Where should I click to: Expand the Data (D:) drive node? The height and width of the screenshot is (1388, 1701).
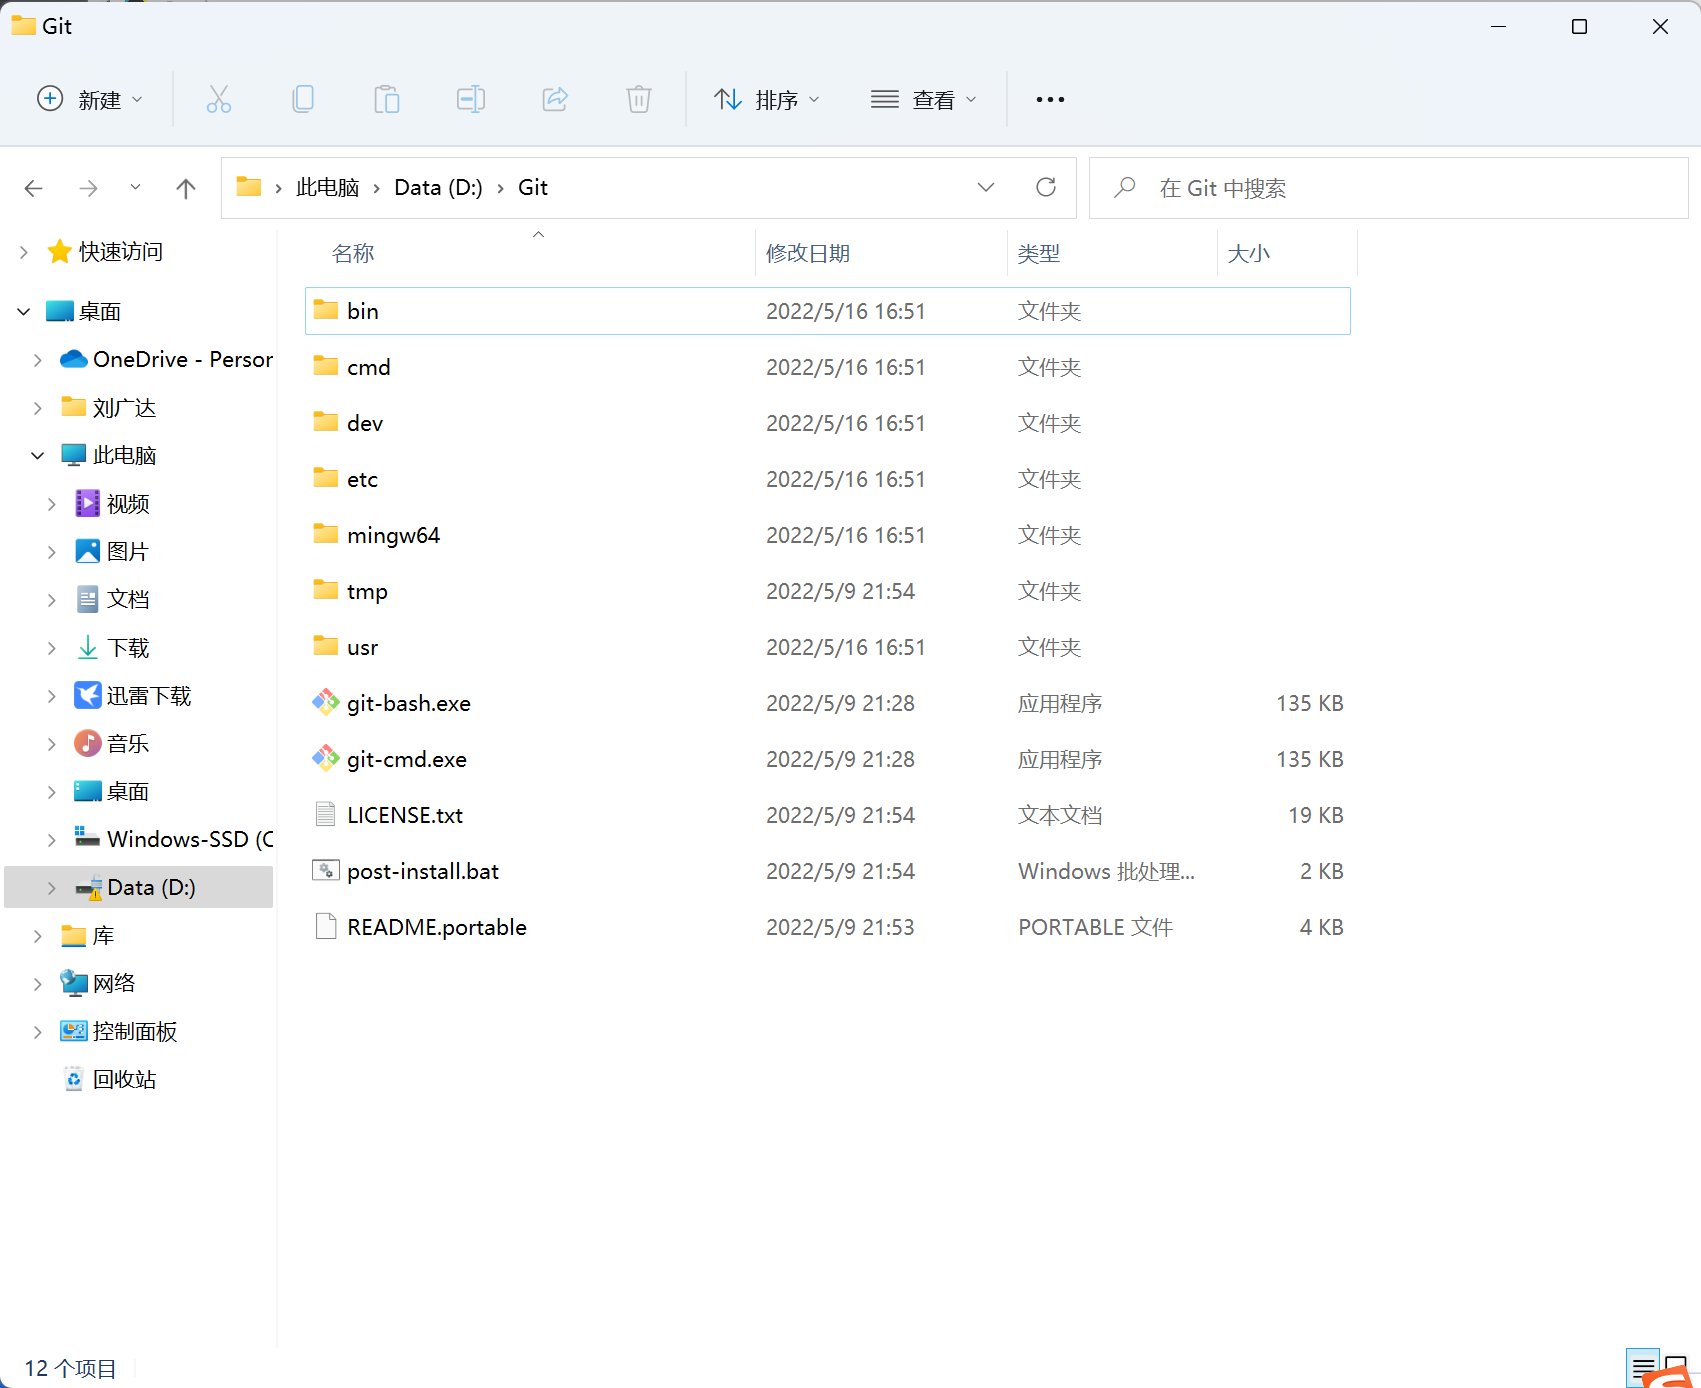click(52, 888)
